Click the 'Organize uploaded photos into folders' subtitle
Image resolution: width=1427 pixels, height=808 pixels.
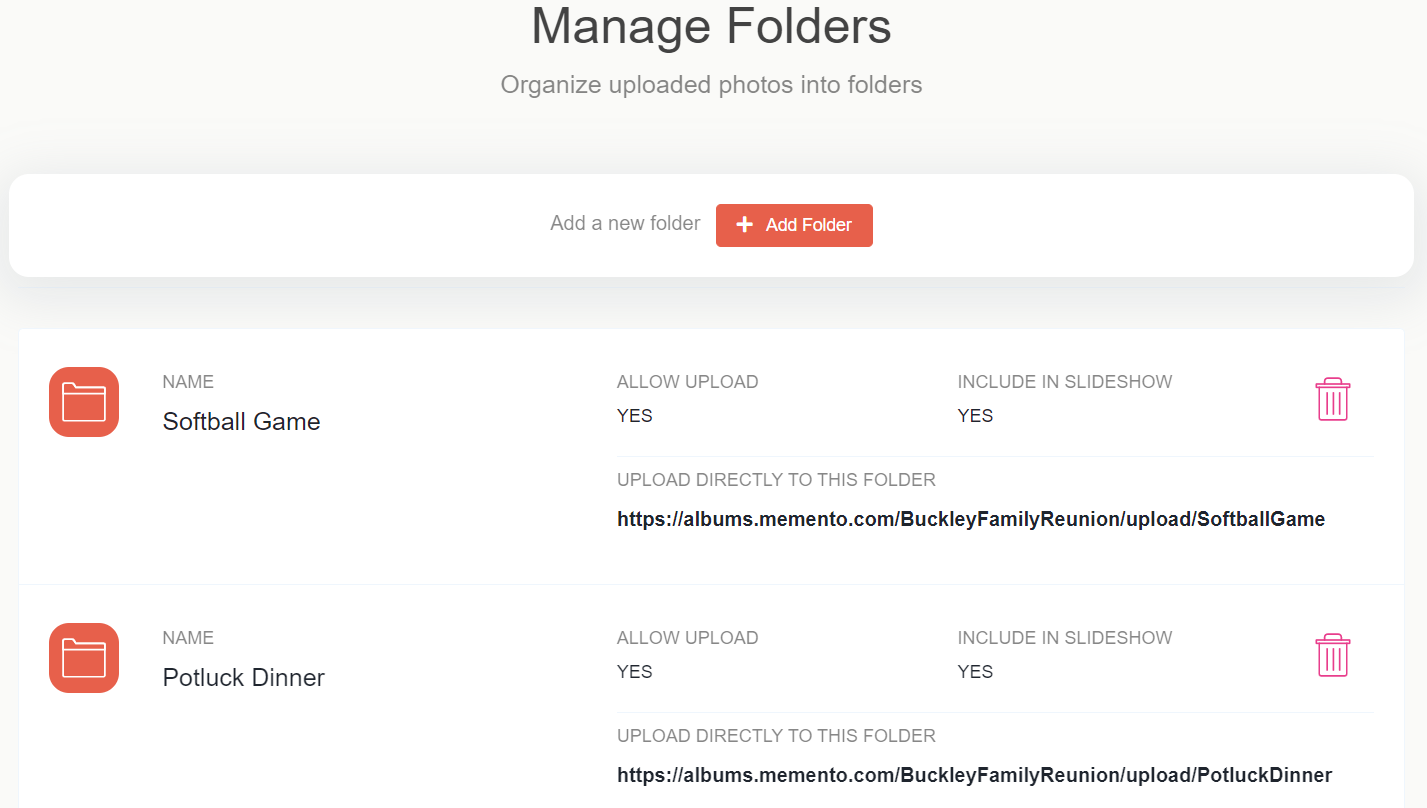tap(711, 85)
